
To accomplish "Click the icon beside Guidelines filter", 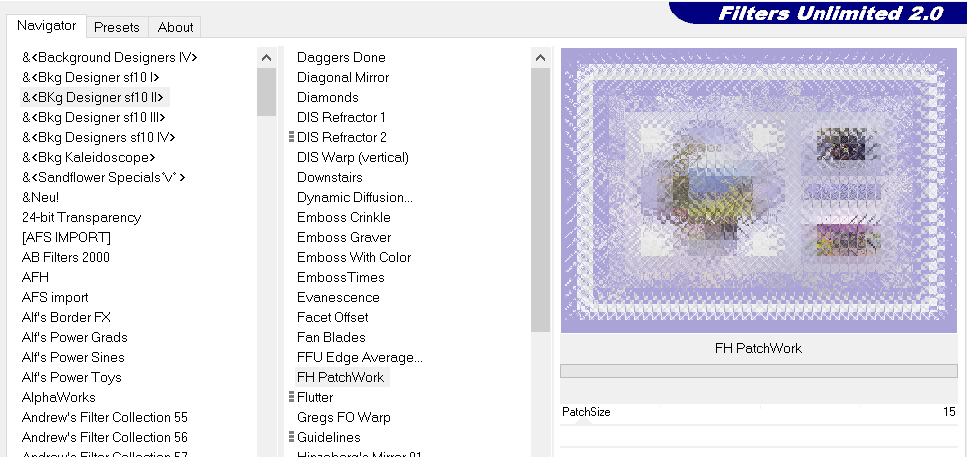I will coord(291,437).
